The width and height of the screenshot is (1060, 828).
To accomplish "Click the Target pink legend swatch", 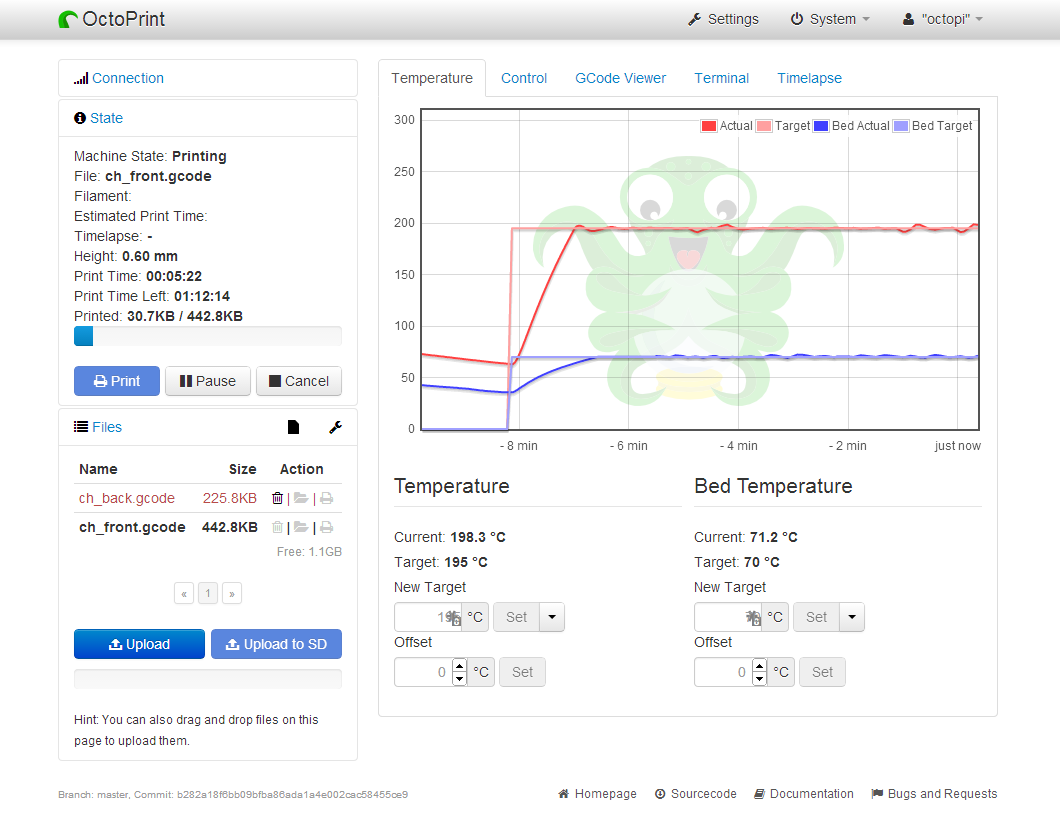I will tap(764, 126).
